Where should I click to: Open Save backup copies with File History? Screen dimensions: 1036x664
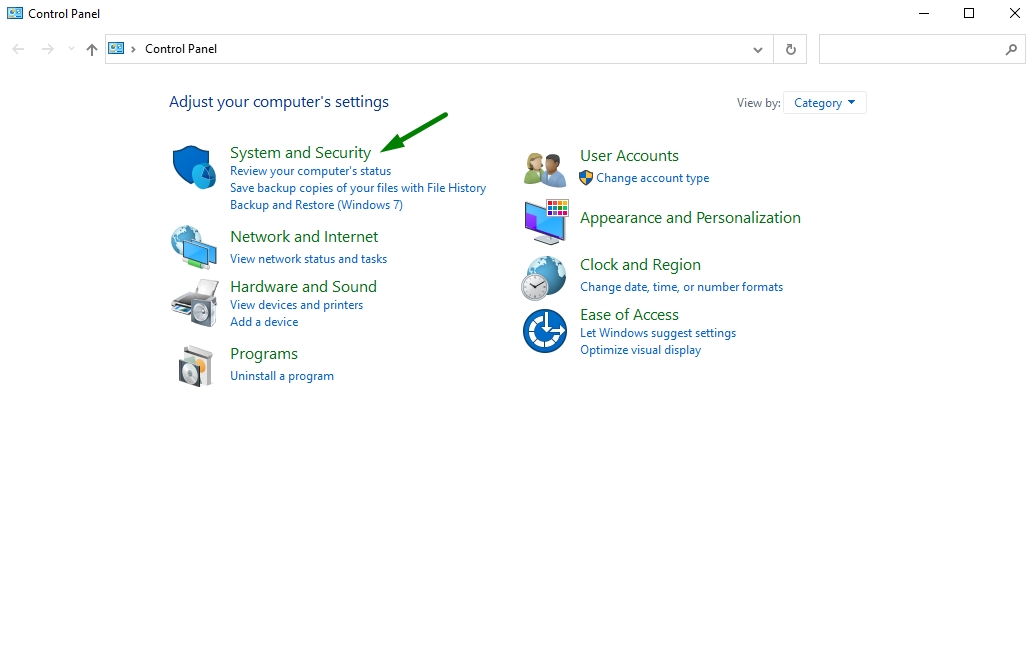(358, 188)
